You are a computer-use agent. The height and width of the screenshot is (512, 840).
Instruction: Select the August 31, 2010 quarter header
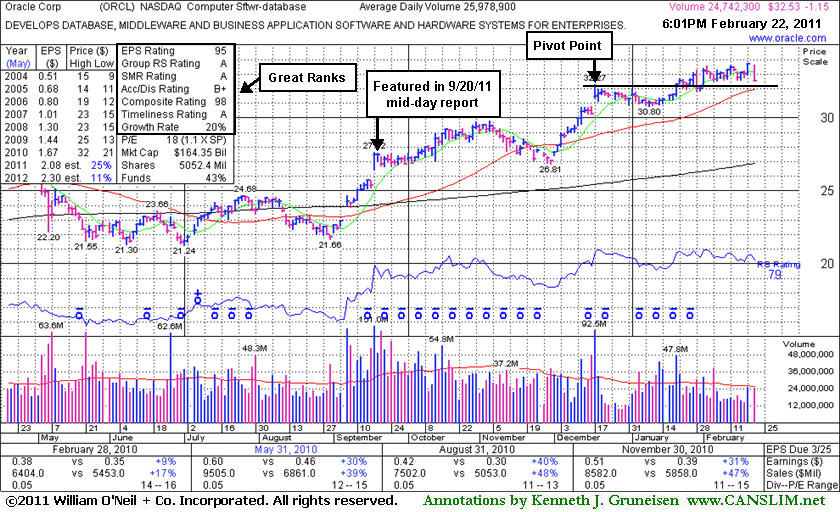pyautogui.click(x=477, y=449)
